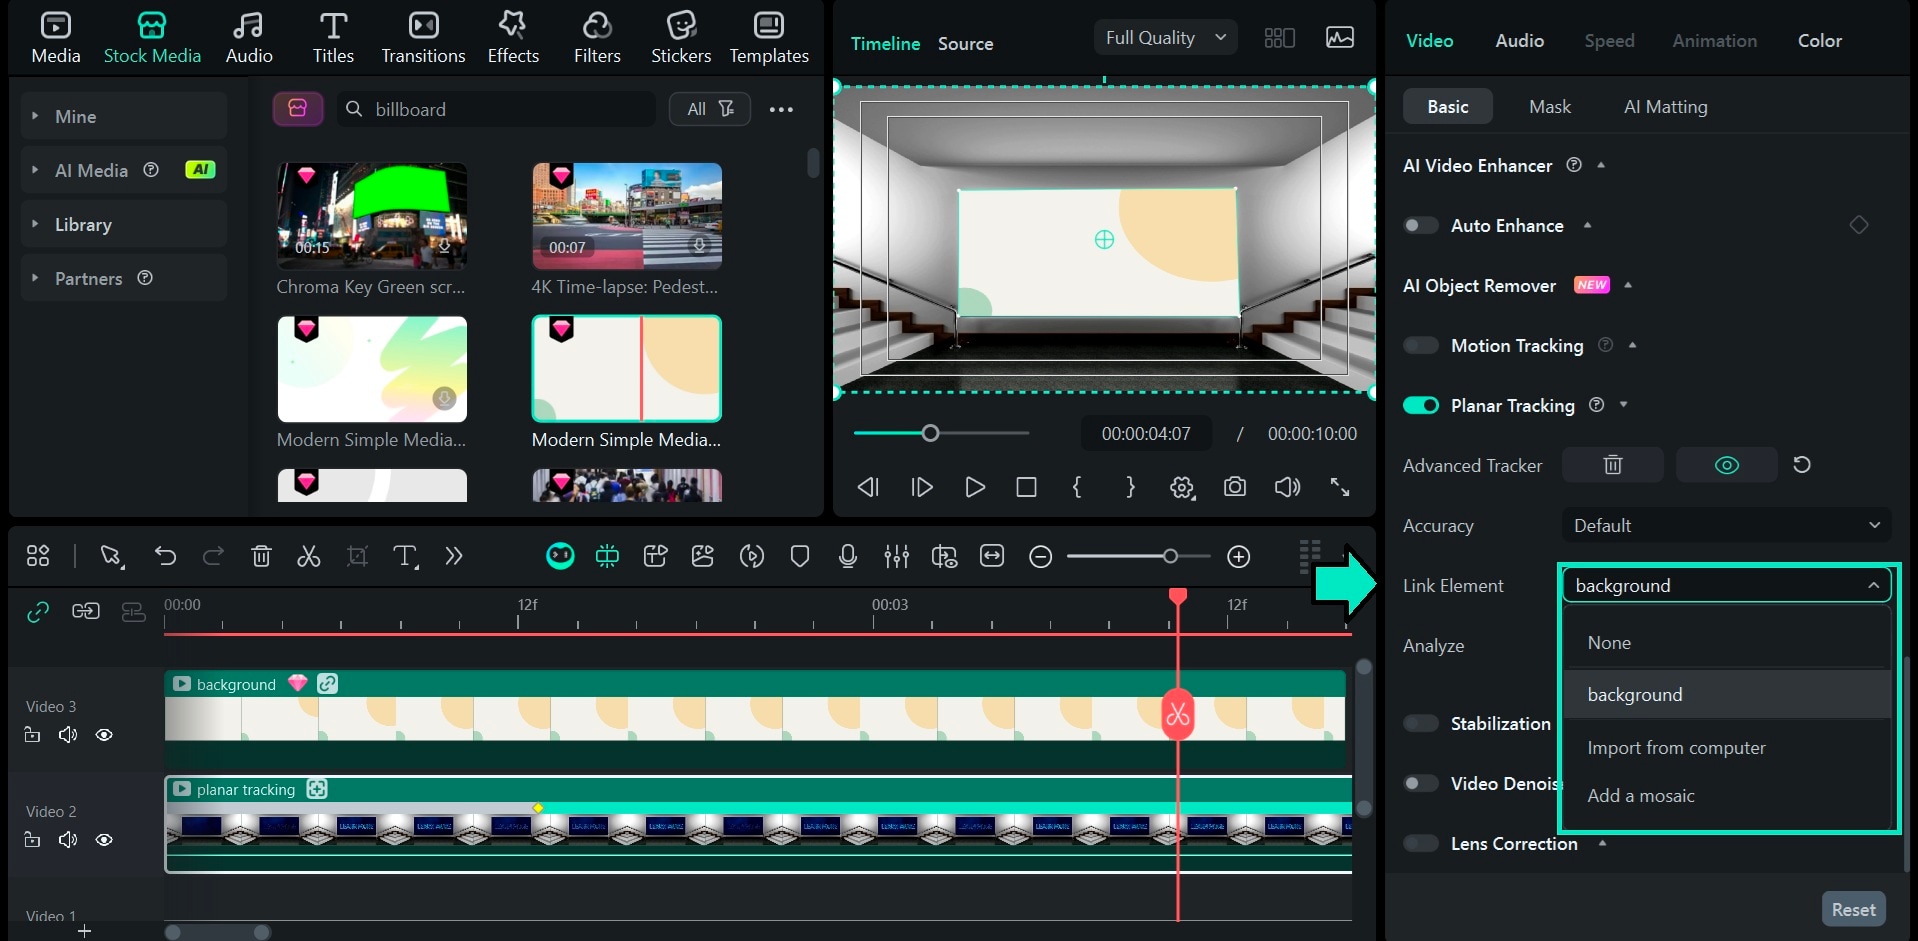Open the Filters panel
The height and width of the screenshot is (941, 1918).
click(597, 37)
